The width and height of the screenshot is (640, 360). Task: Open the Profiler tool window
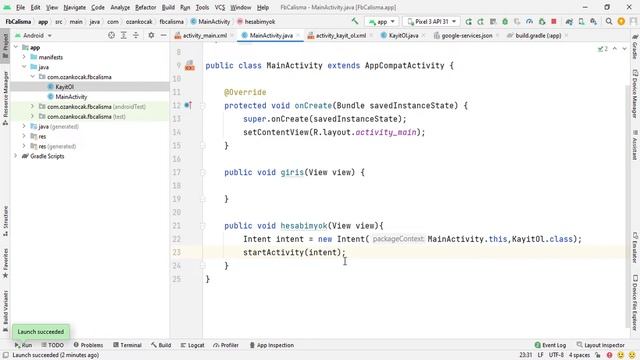(226, 345)
